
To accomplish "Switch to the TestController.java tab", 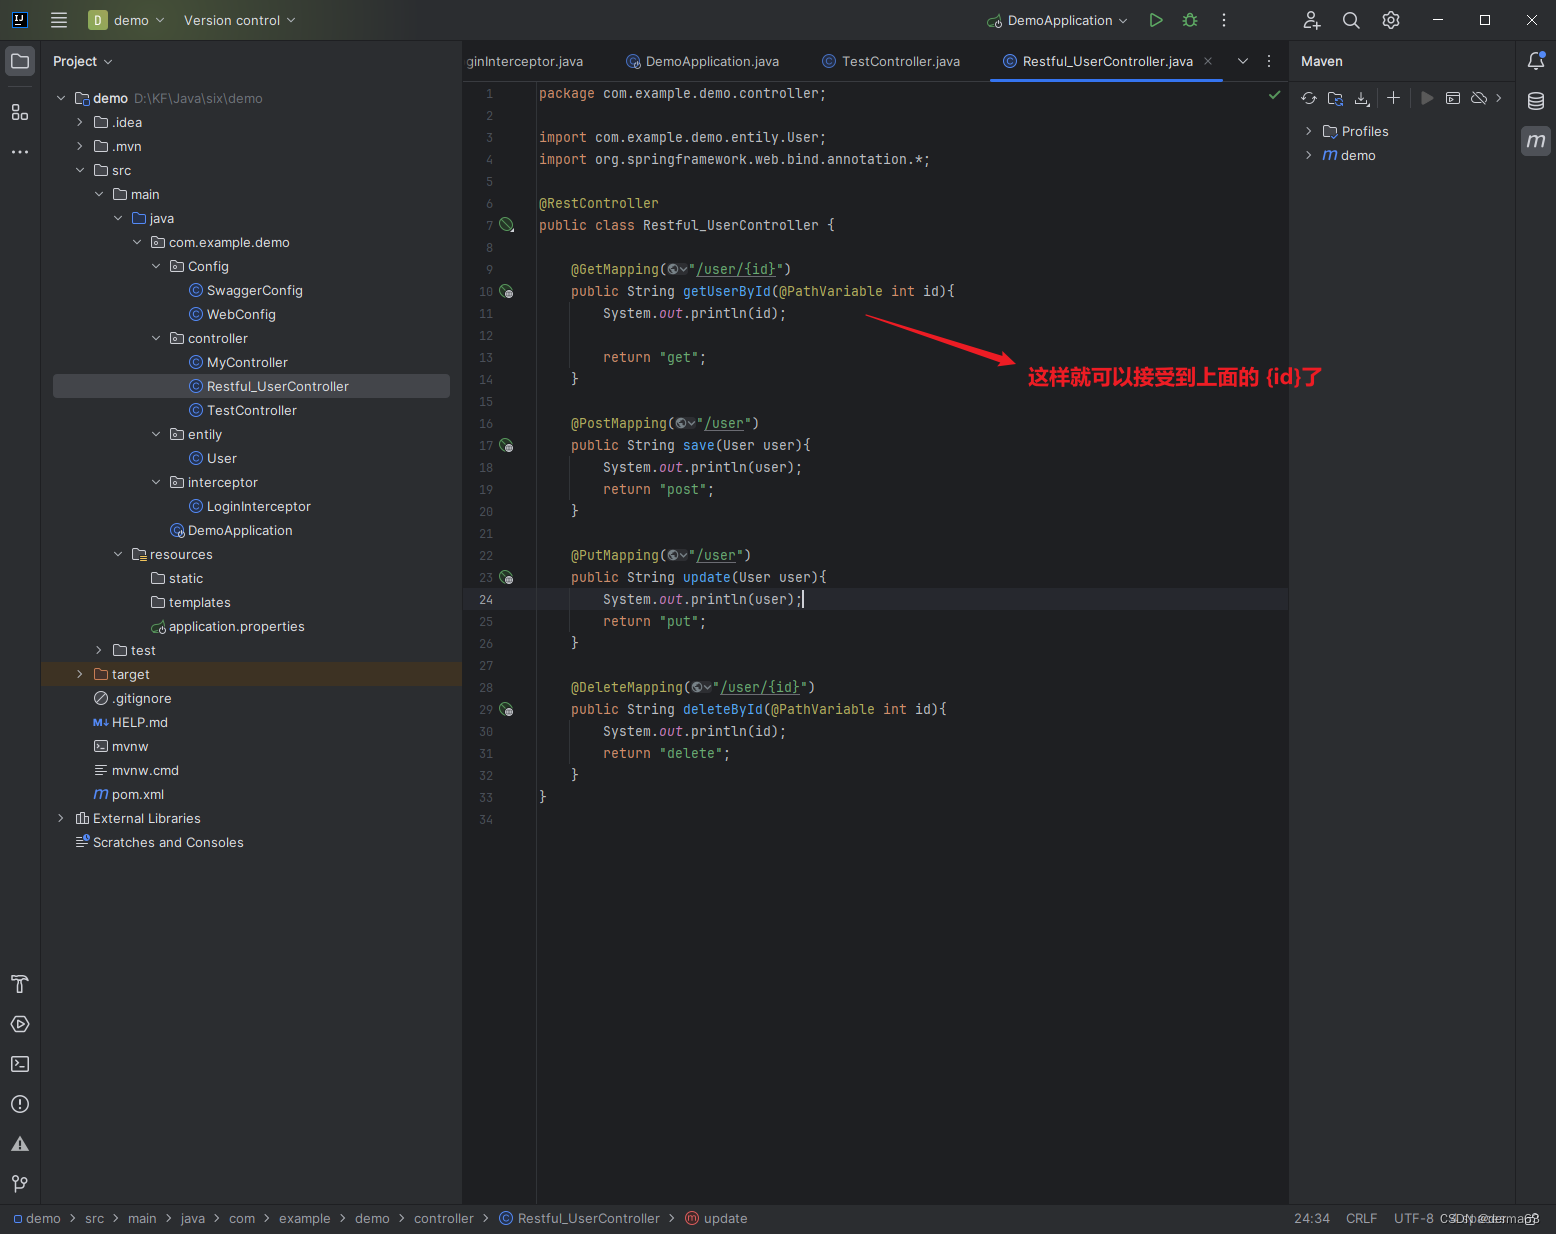I will tap(891, 61).
